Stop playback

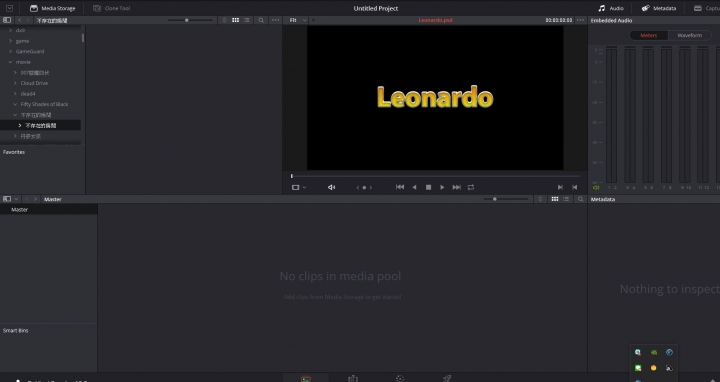coord(428,187)
